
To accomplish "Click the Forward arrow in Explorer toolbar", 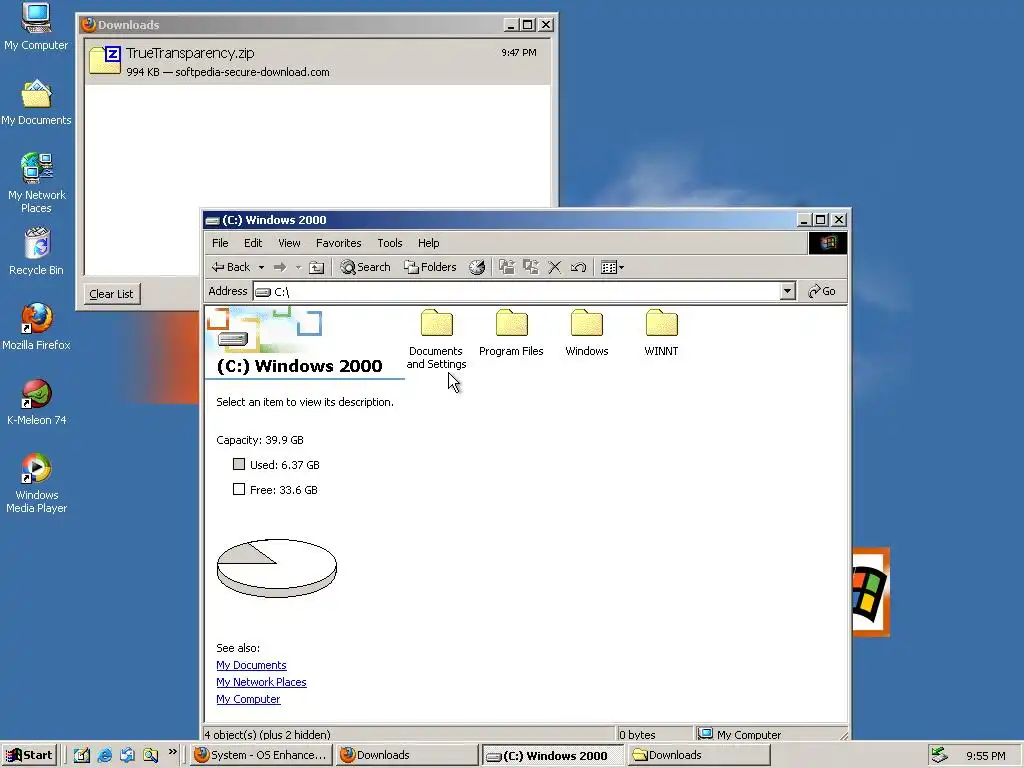I will (280, 267).
